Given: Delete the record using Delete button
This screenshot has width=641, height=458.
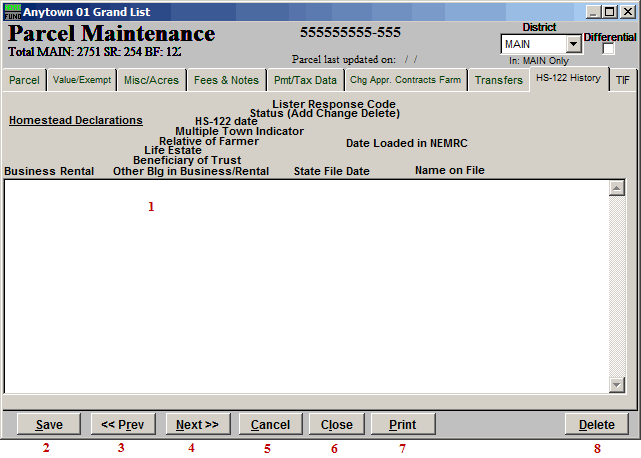Looking at the screenshot, I should (x=596, y=424).
